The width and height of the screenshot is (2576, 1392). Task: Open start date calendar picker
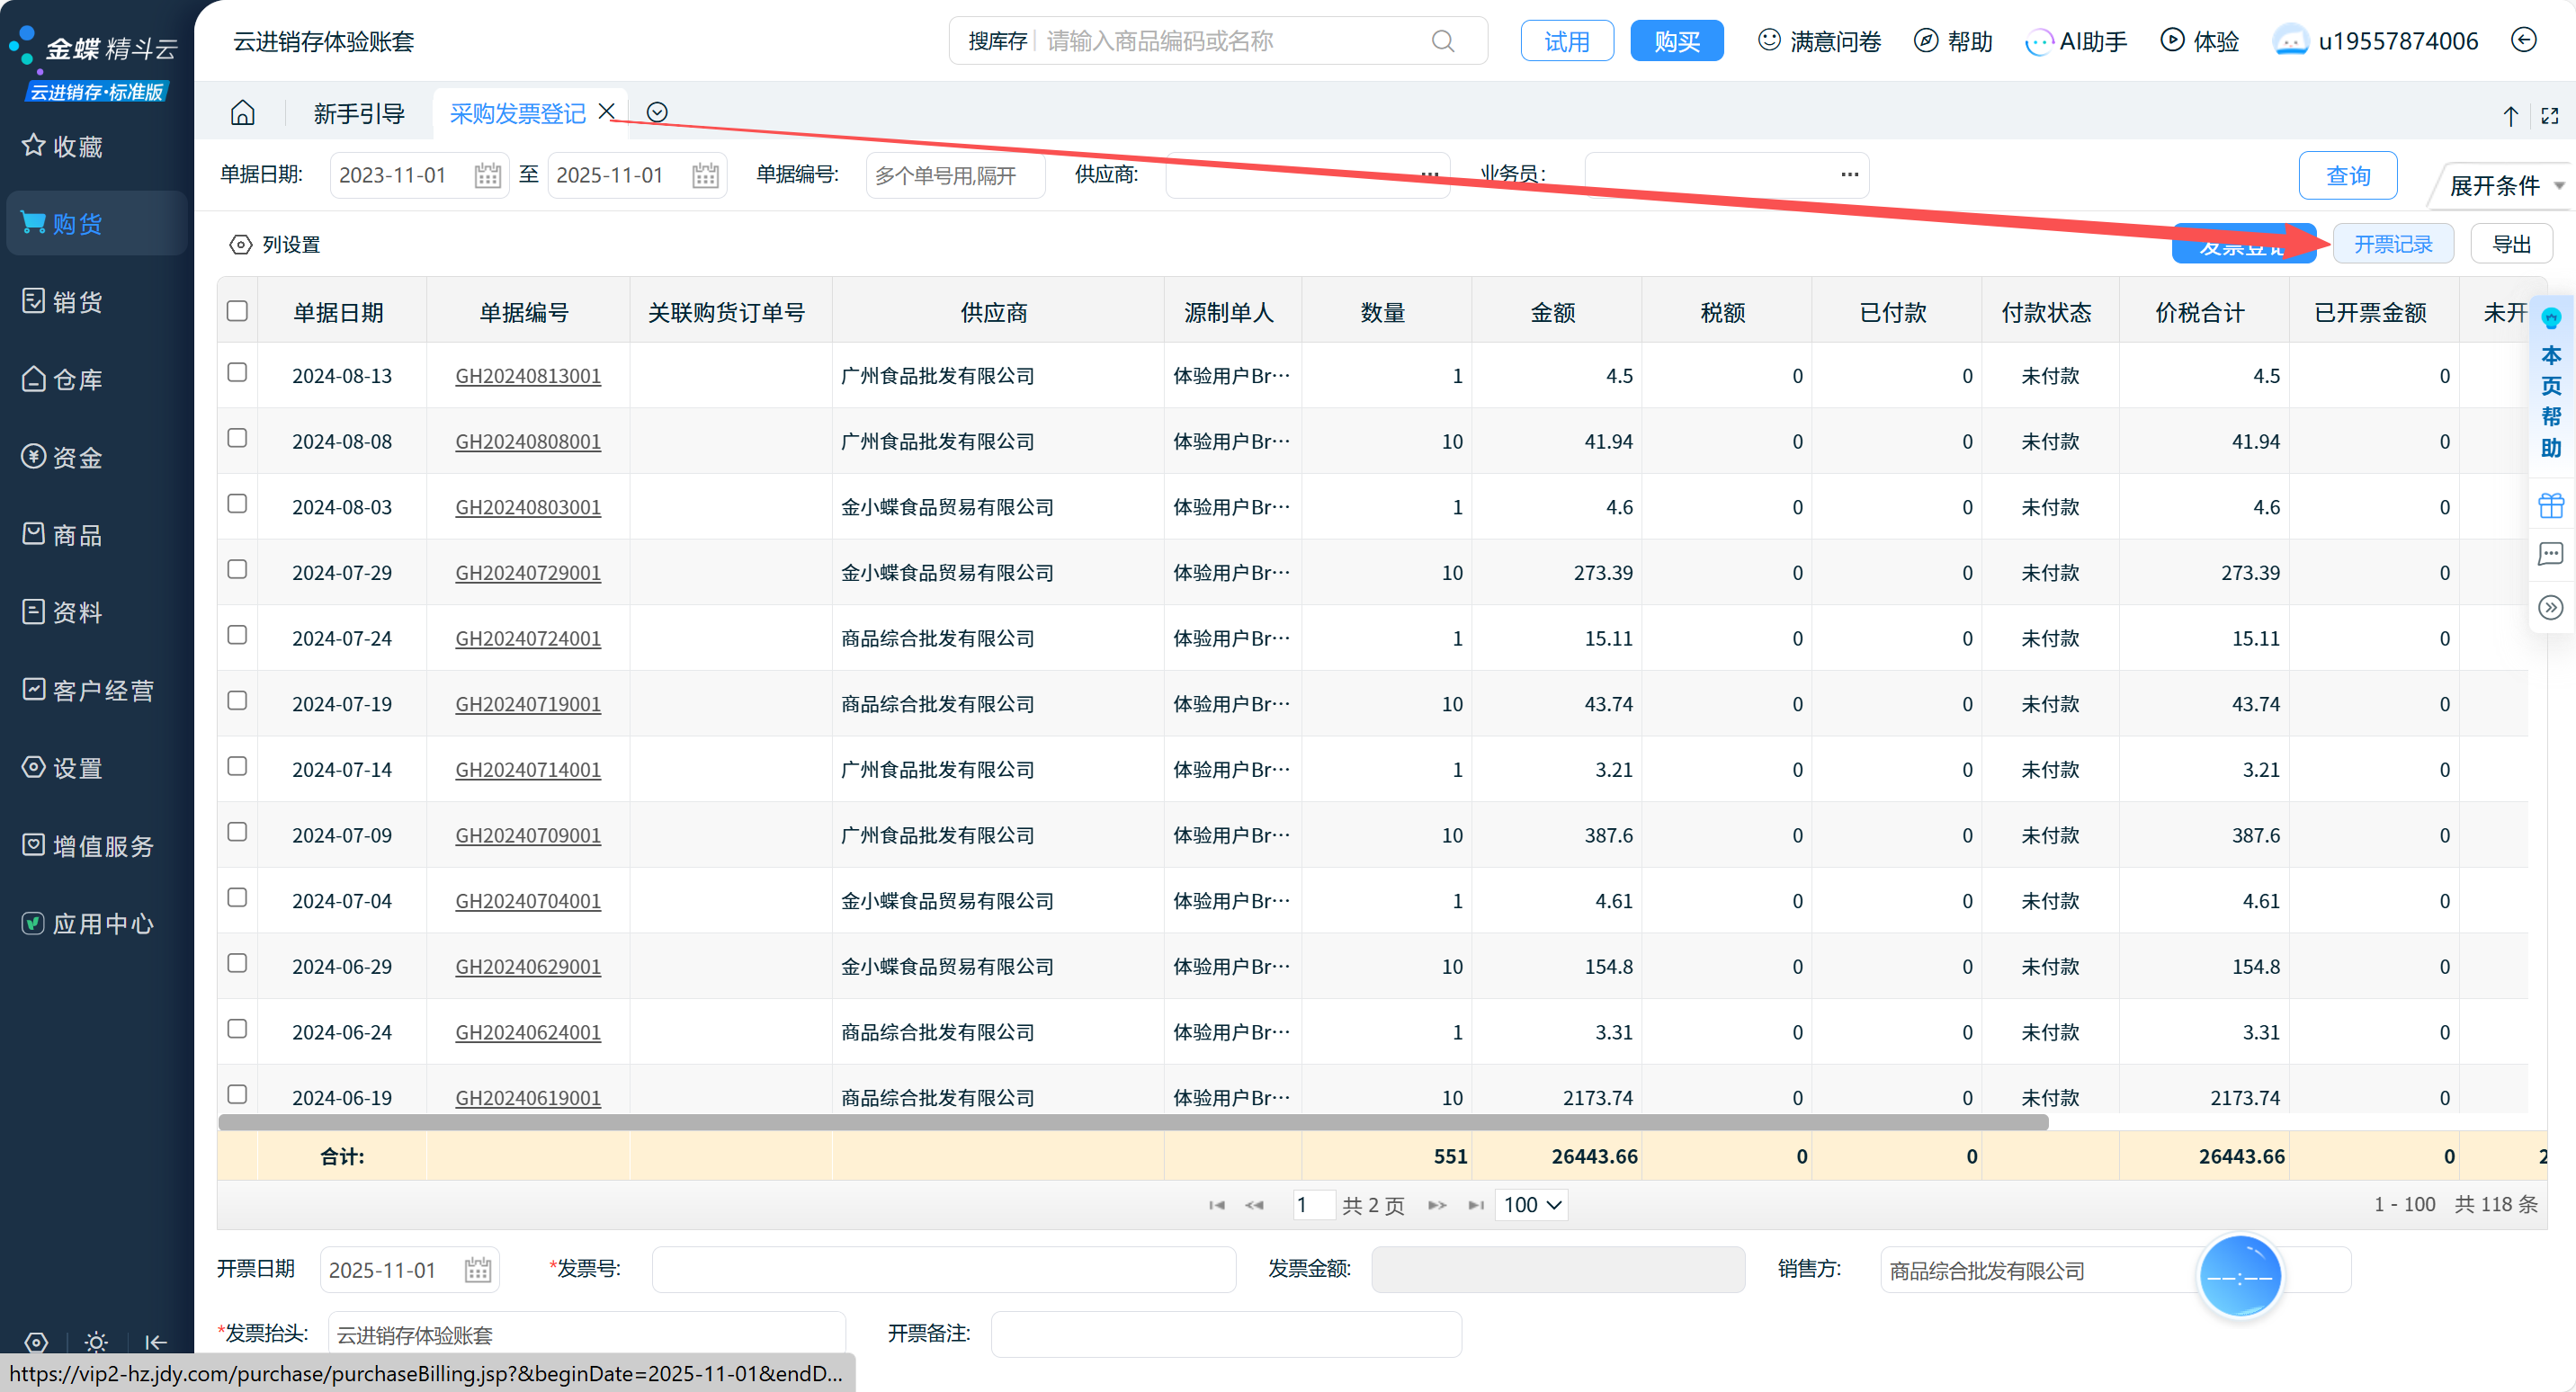487,176
